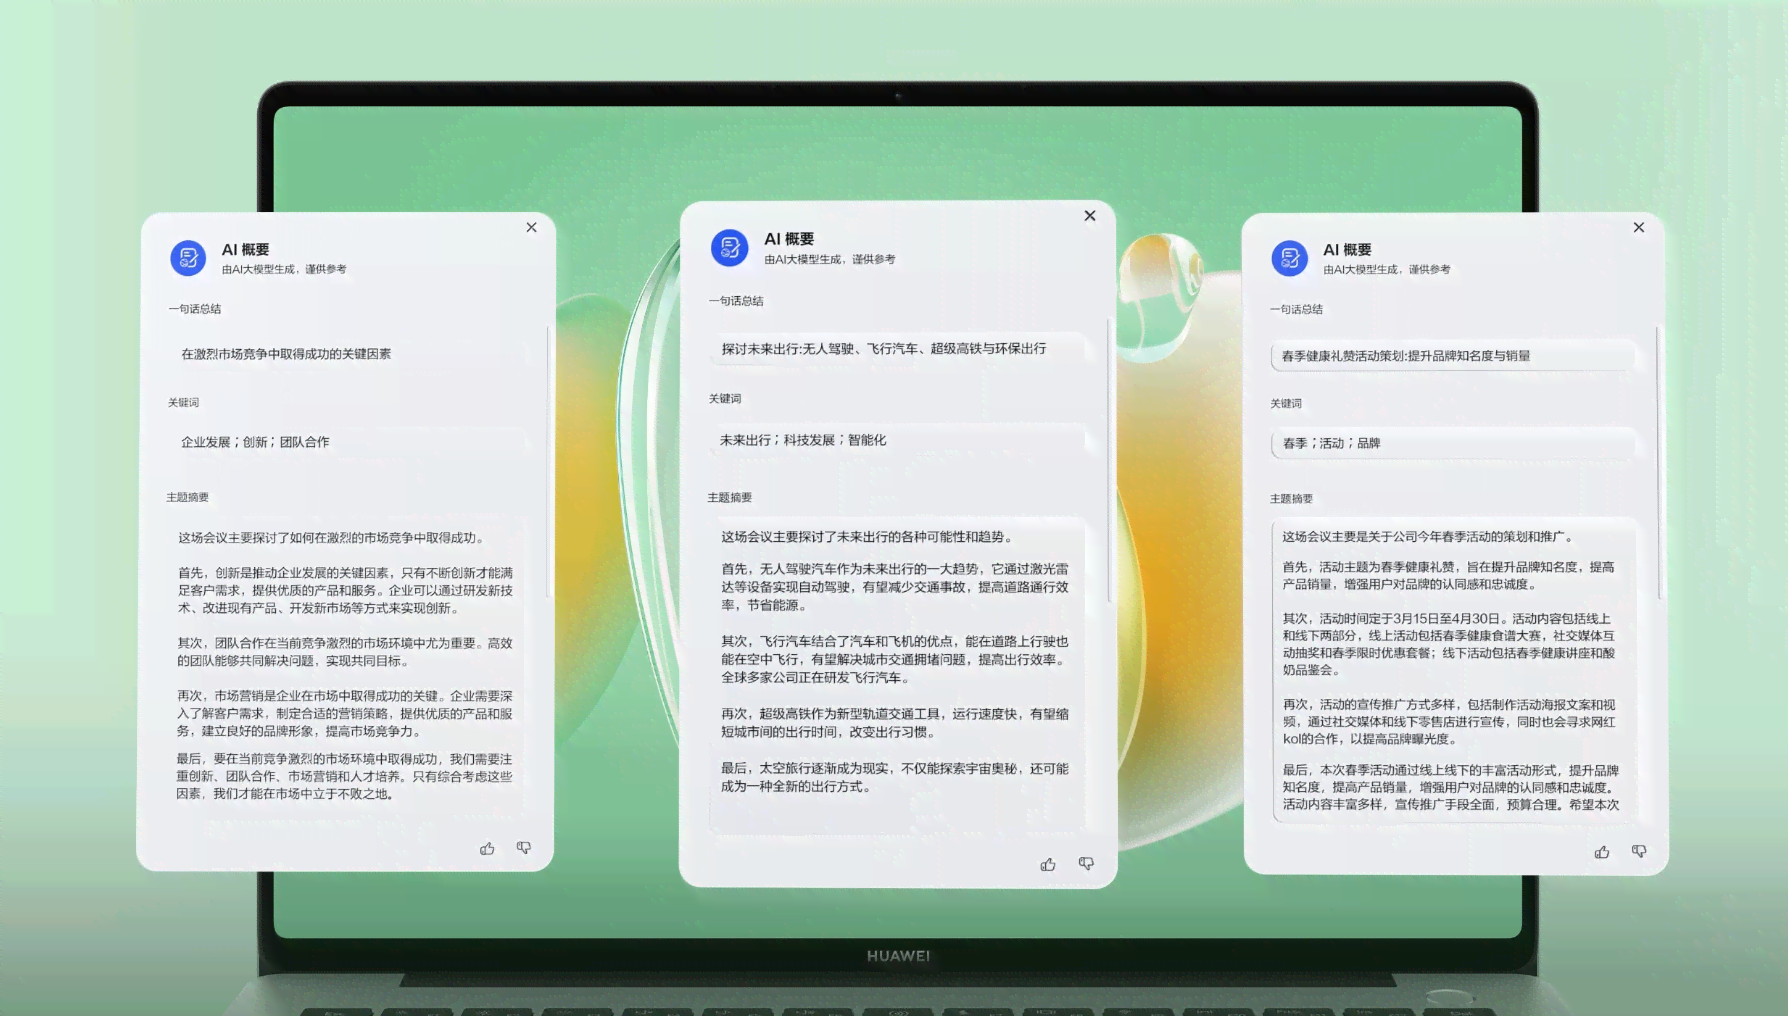
Task: Click the paragraph starting 再次，活动的宣传推广方式
Action: point(1448,722)
